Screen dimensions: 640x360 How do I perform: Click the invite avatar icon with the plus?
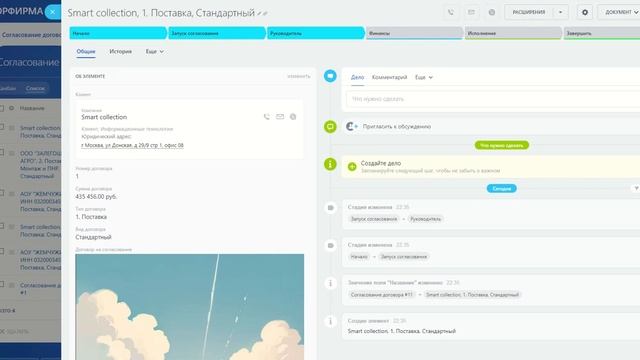351,127
